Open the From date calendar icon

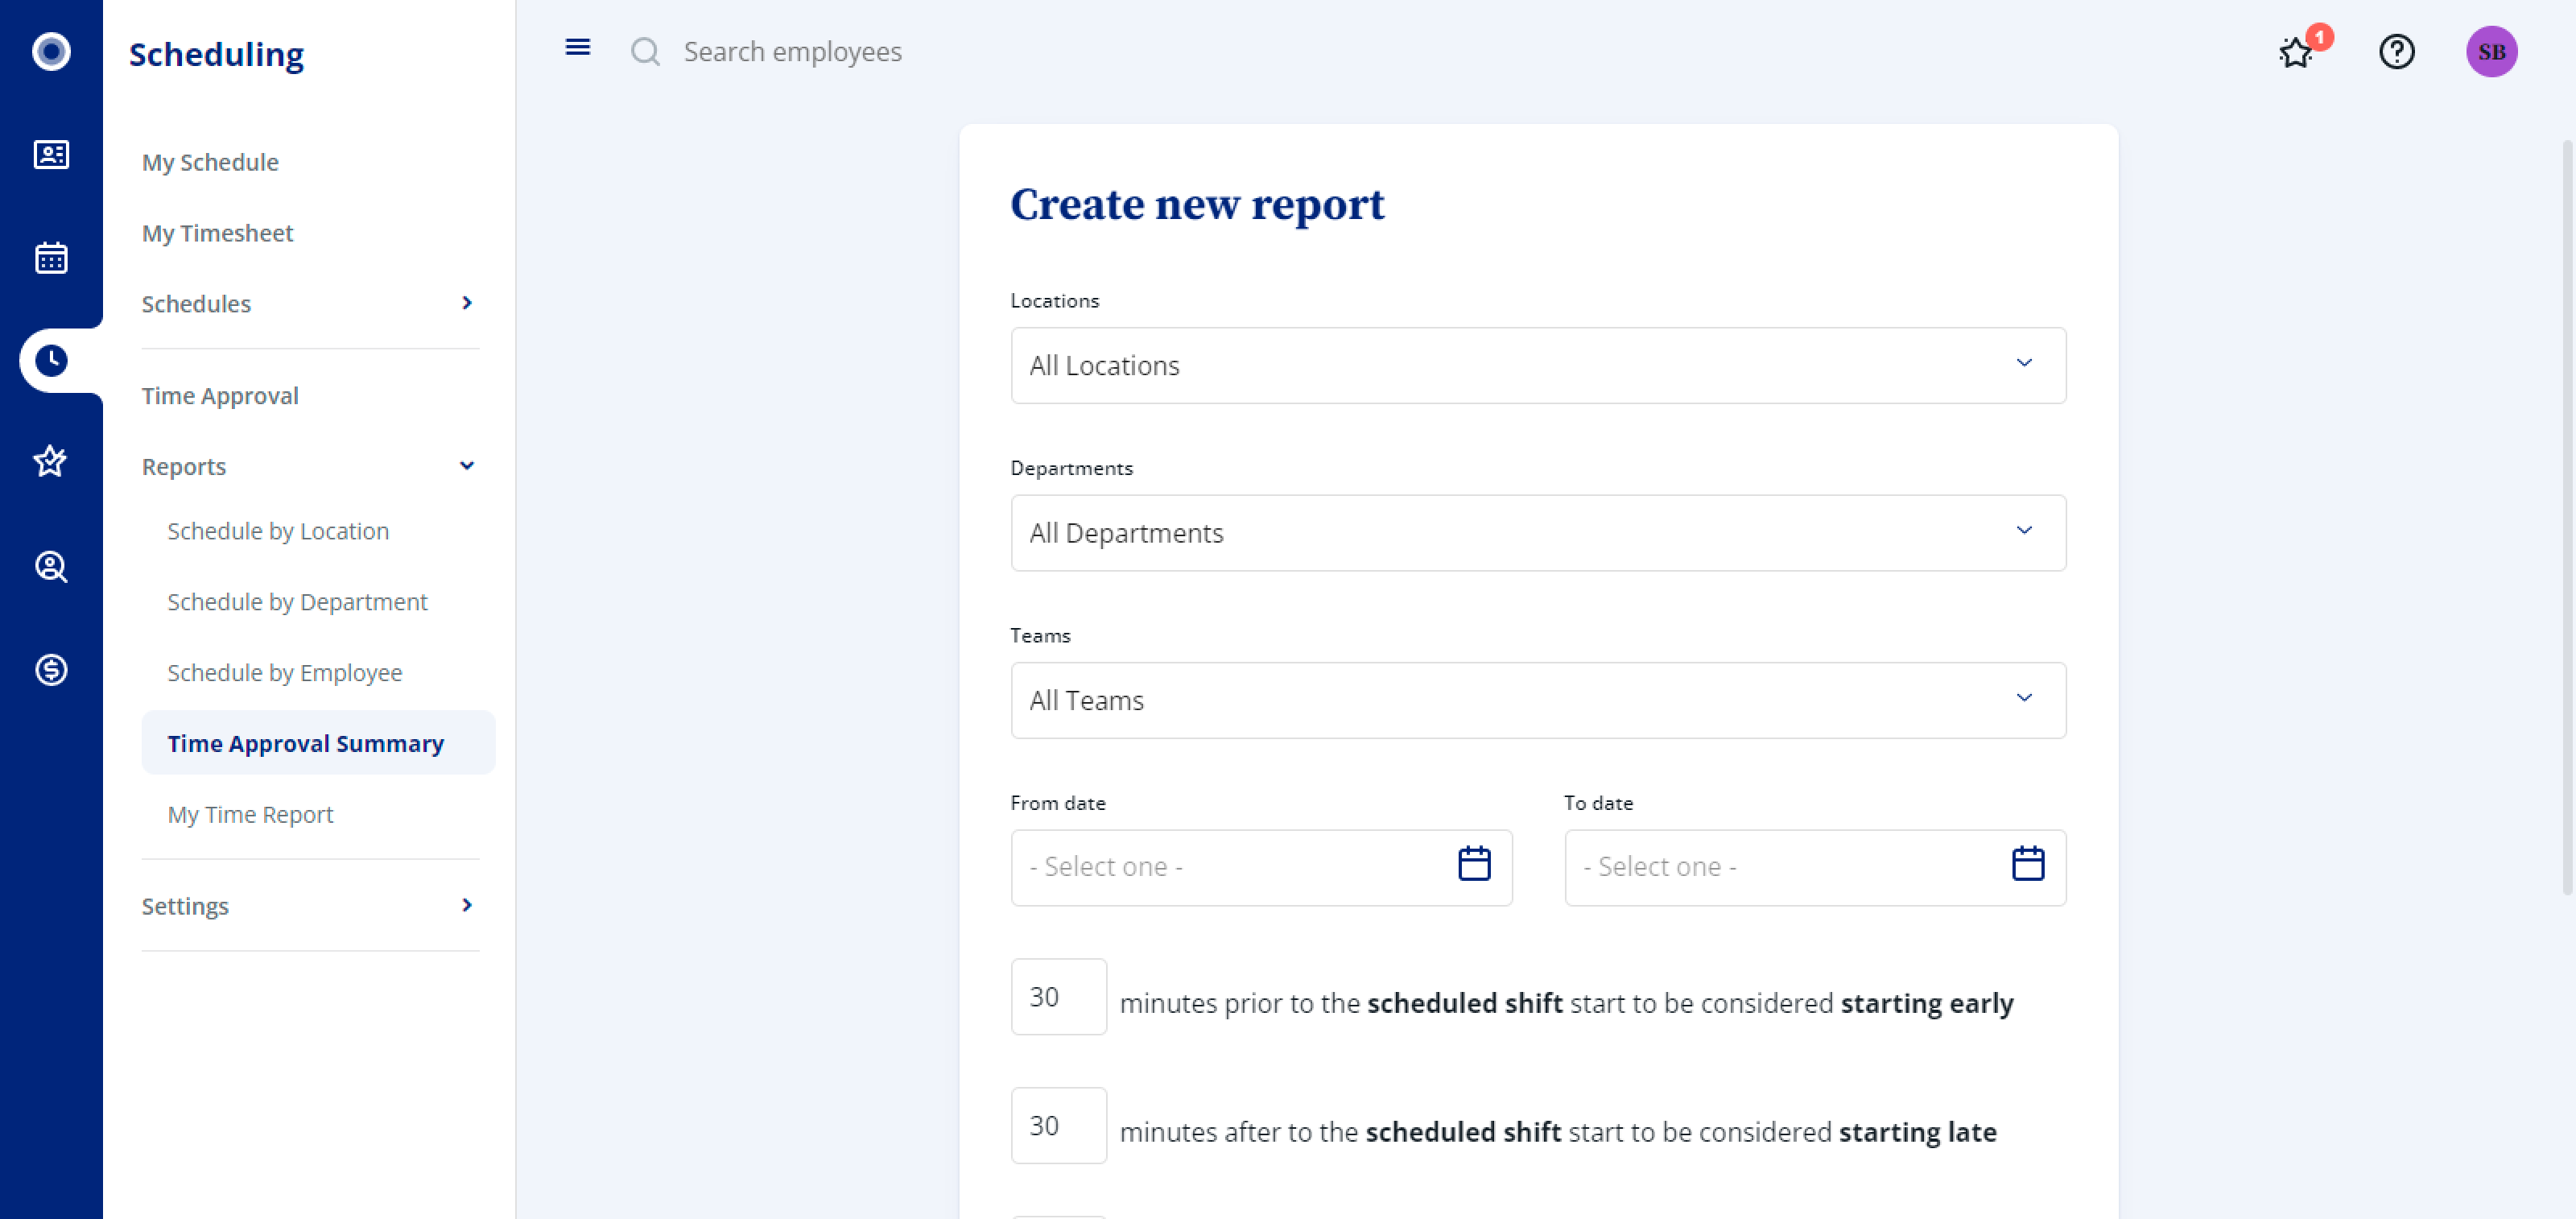tap(1474, 863)
